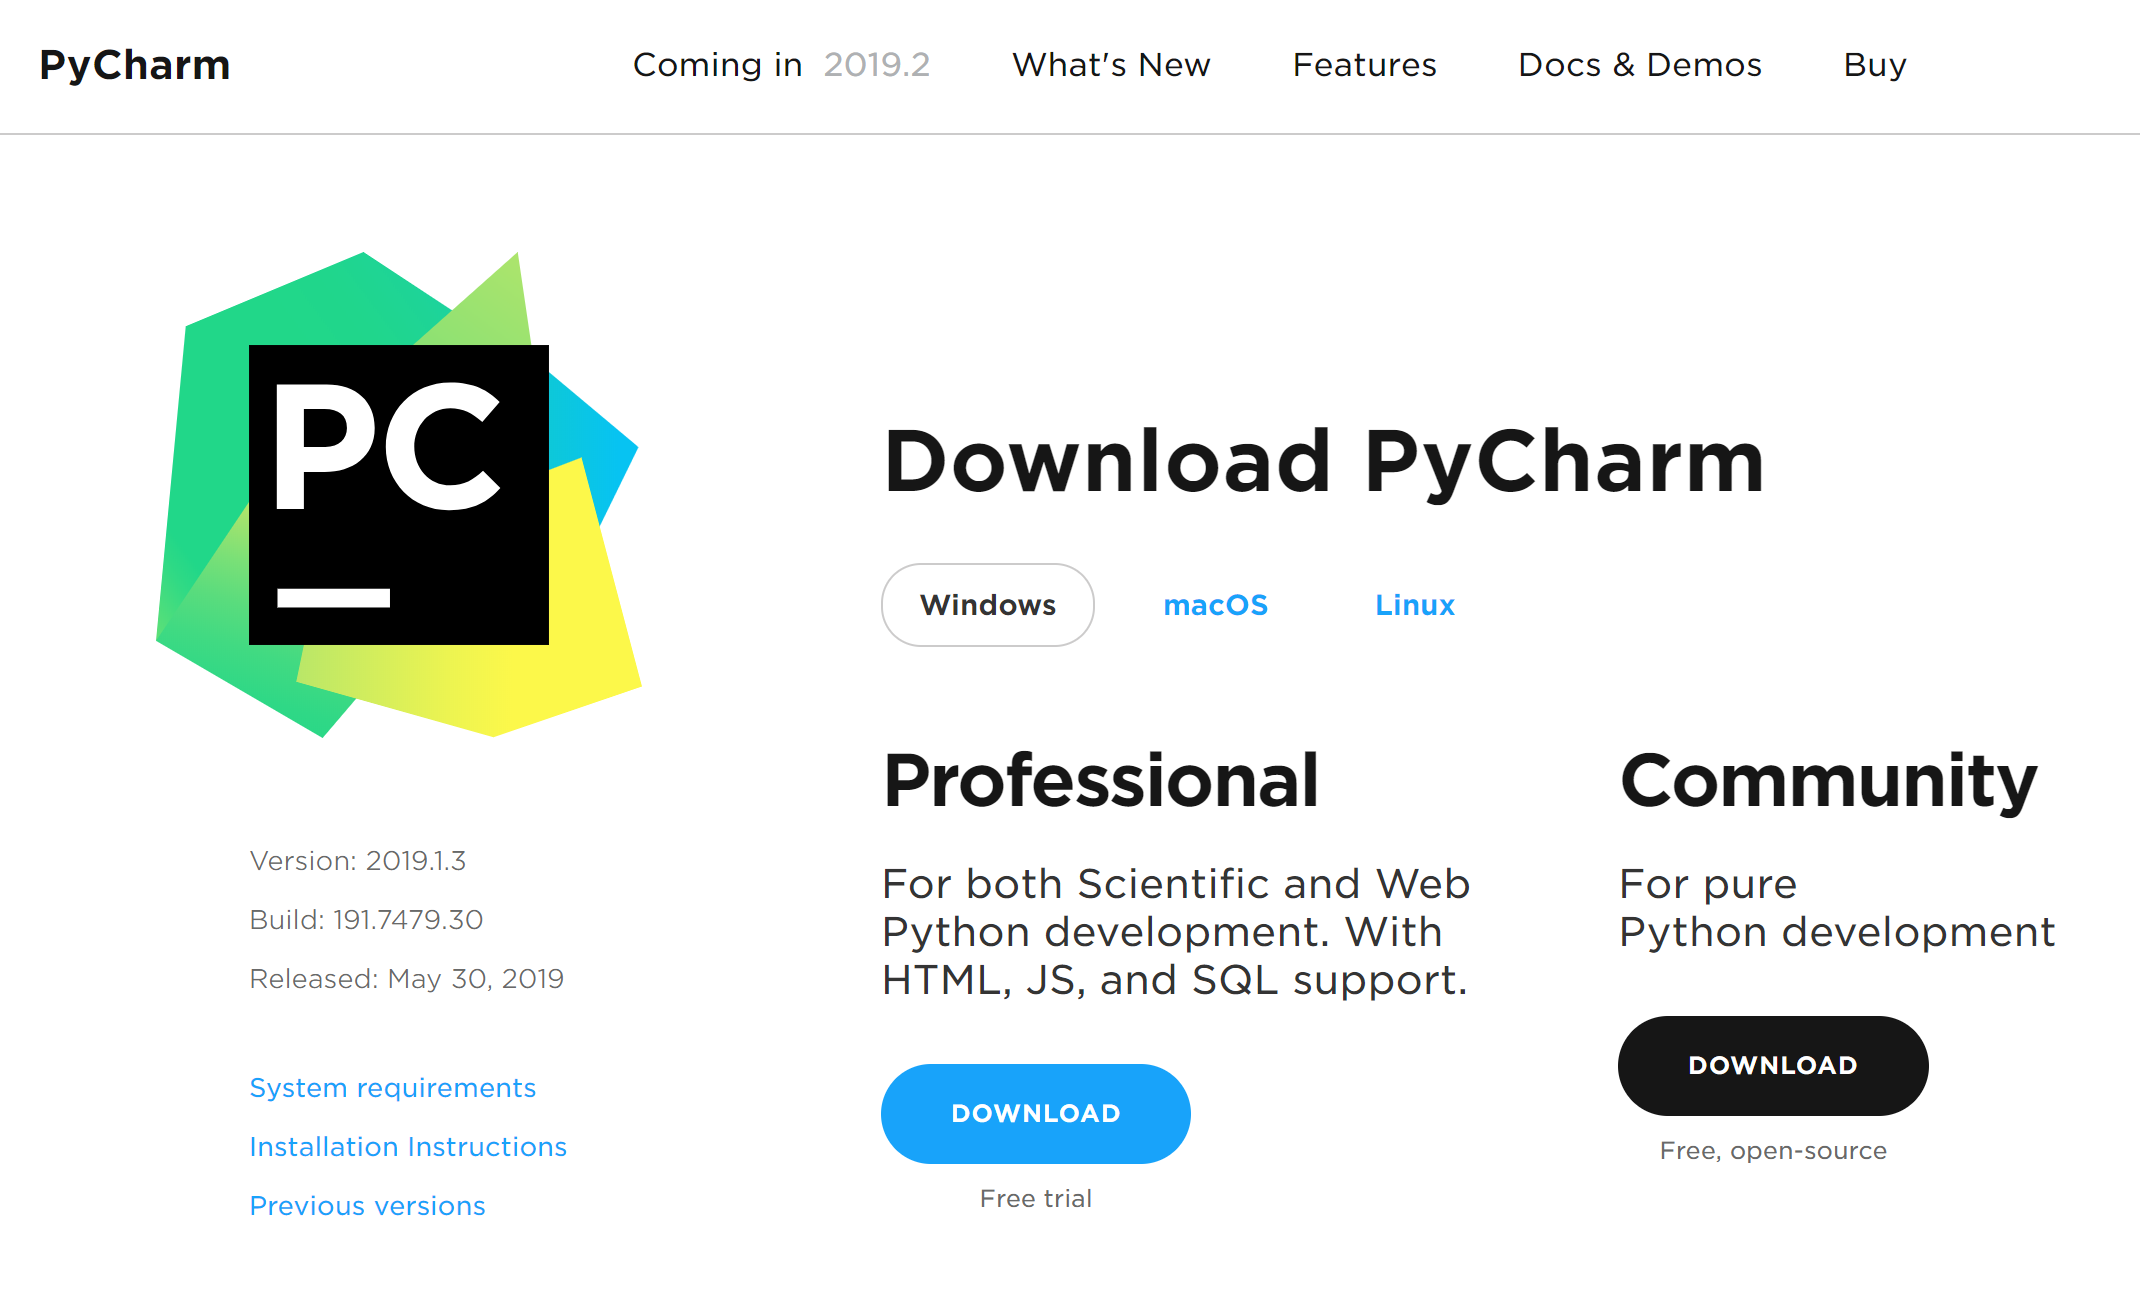Open the What's New menu item

(x=1111, y=65)
